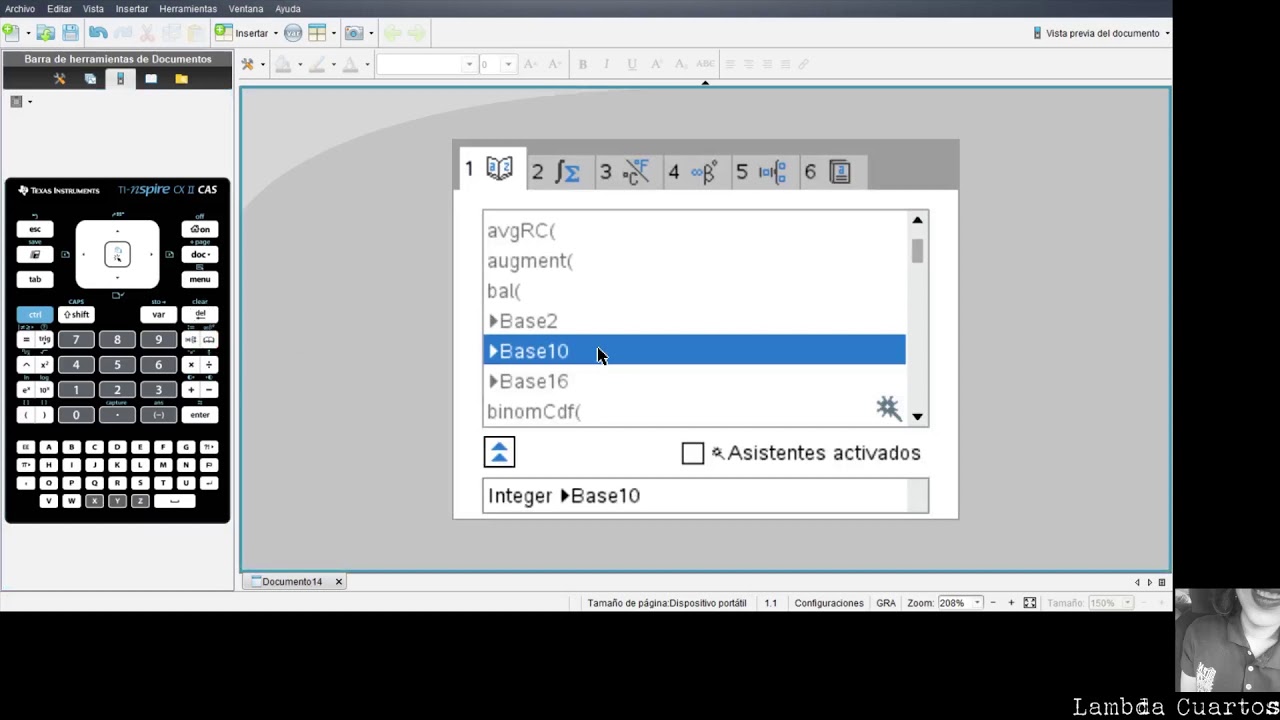Click the tools wrench icon in formatting bar
1280x720 pixels.
tap(248, 64)
